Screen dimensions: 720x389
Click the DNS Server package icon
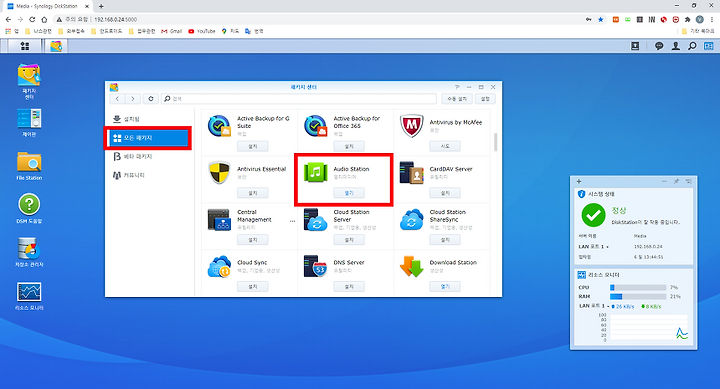315,266
